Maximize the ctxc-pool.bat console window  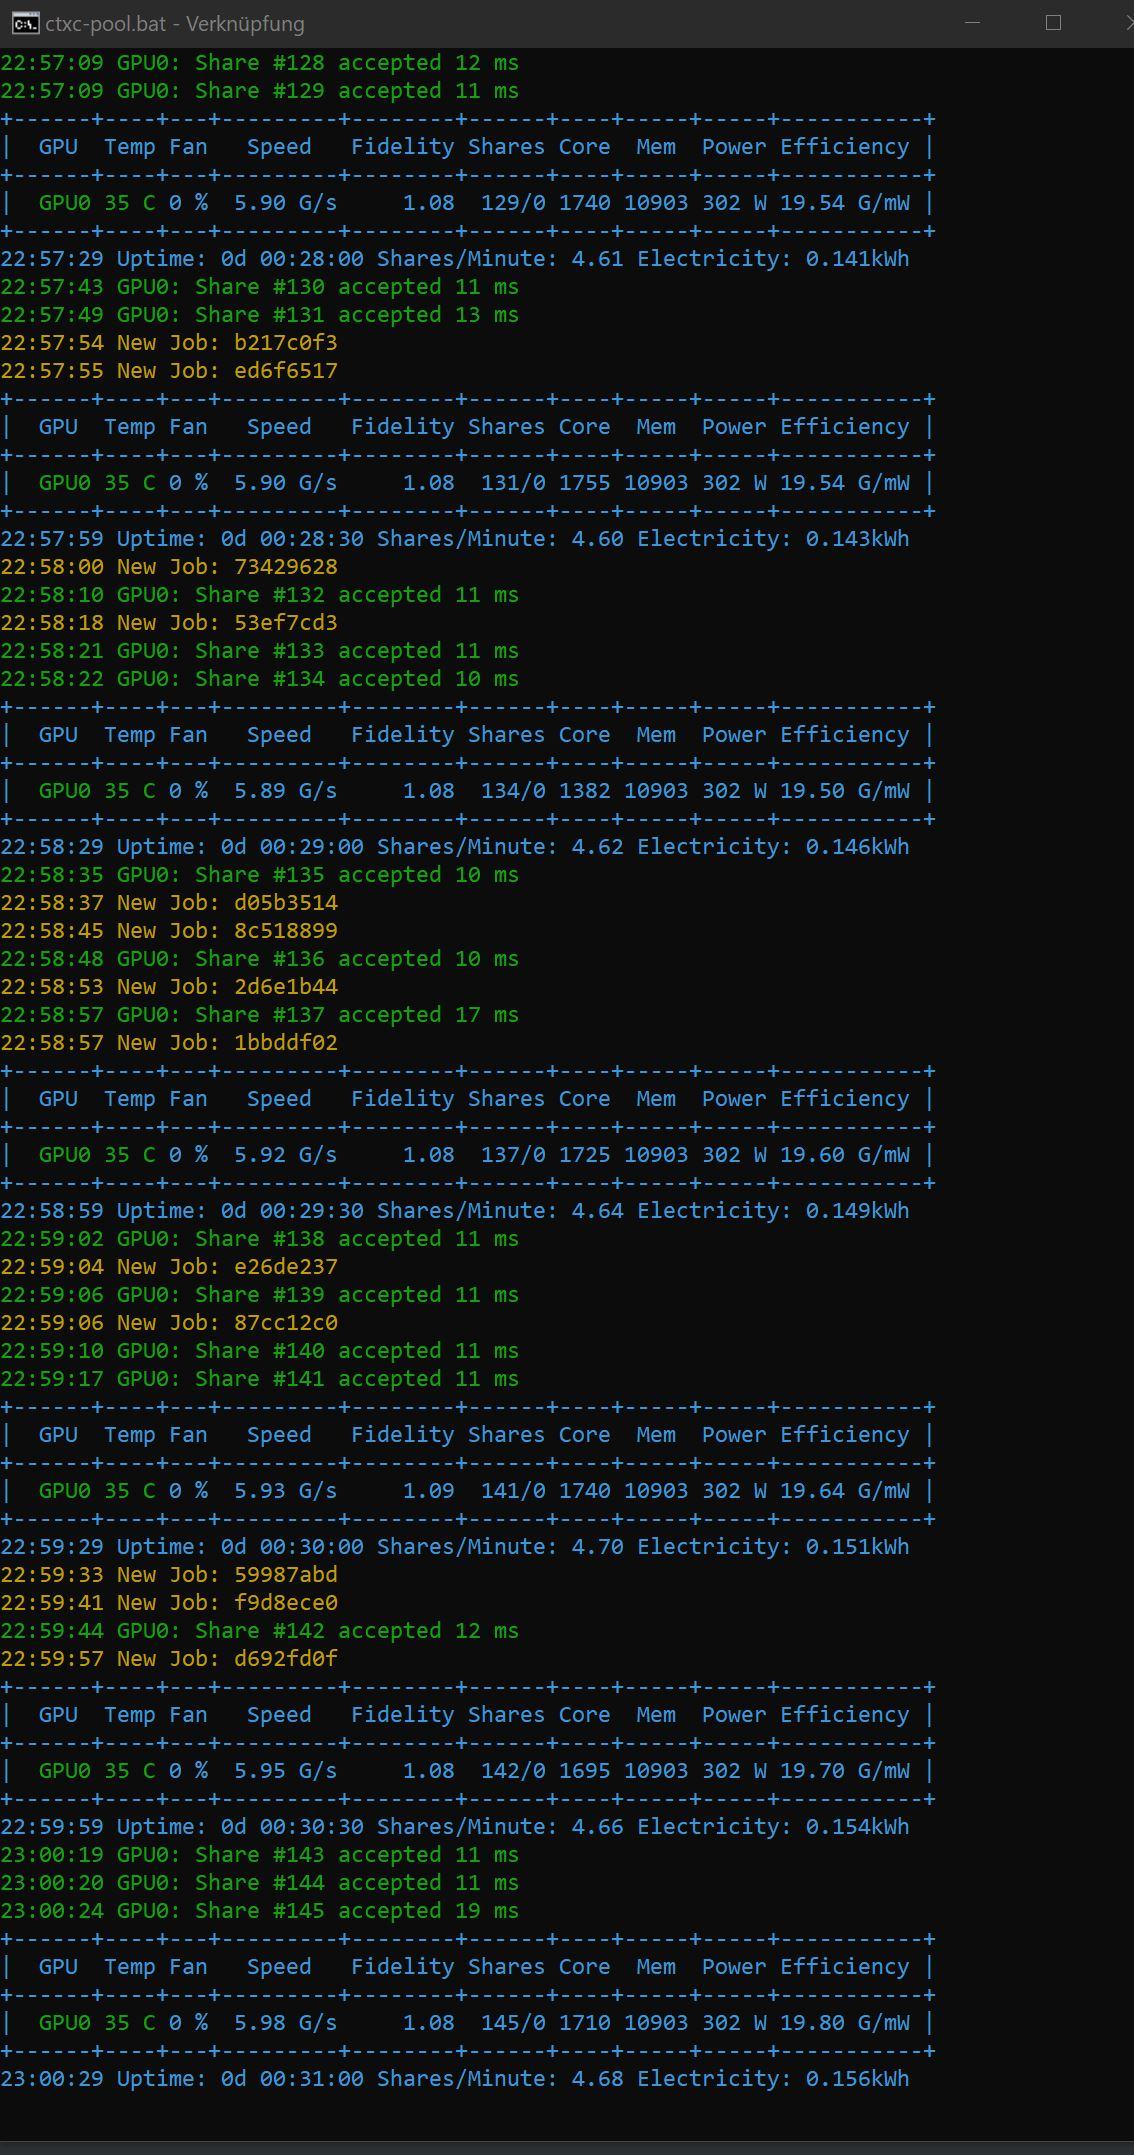pos(1053,23)
